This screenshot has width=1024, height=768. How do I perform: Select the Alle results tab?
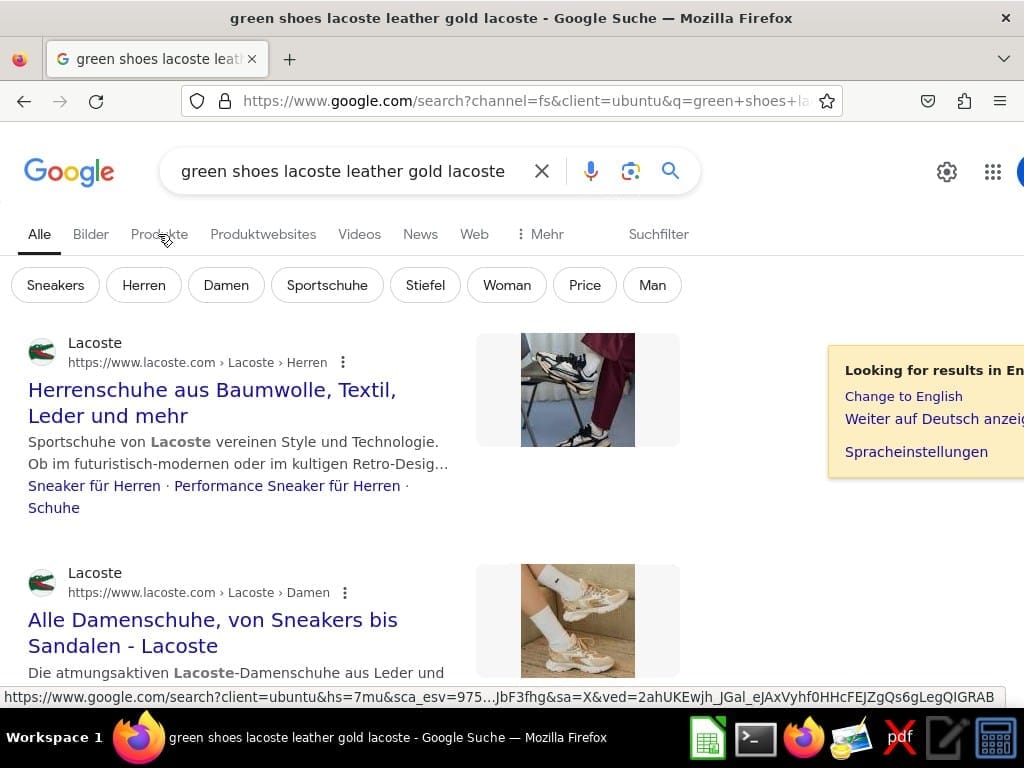coord(39,234)
